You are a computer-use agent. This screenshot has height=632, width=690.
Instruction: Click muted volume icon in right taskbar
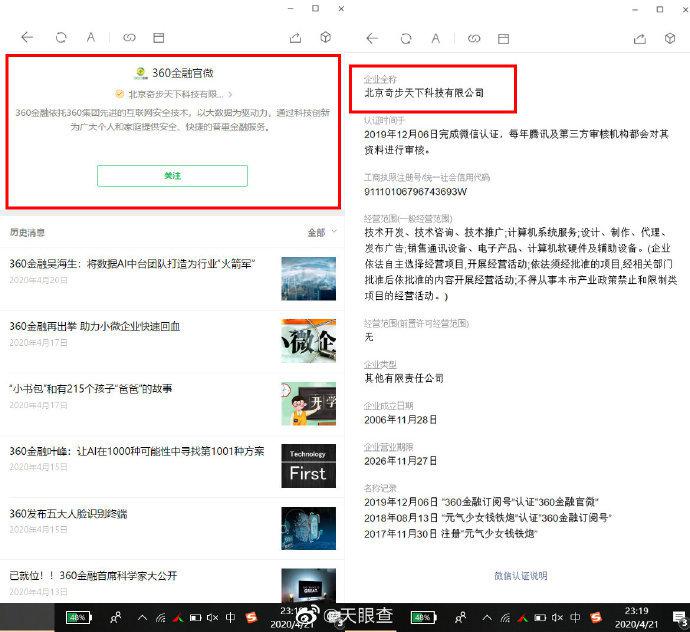click(558, 618)
